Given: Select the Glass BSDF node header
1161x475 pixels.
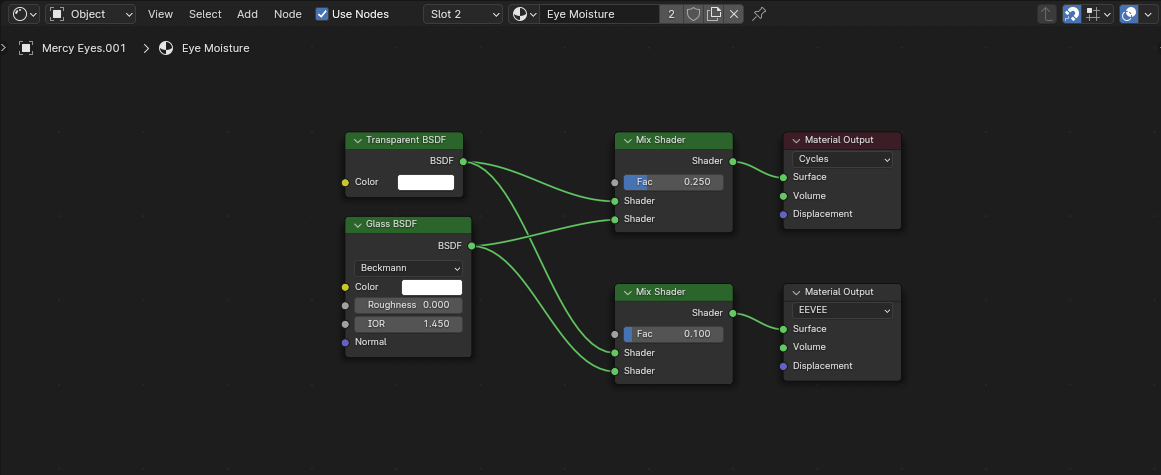Looking at the screenshot, I should pyautogui.click(x=408, y=224).
